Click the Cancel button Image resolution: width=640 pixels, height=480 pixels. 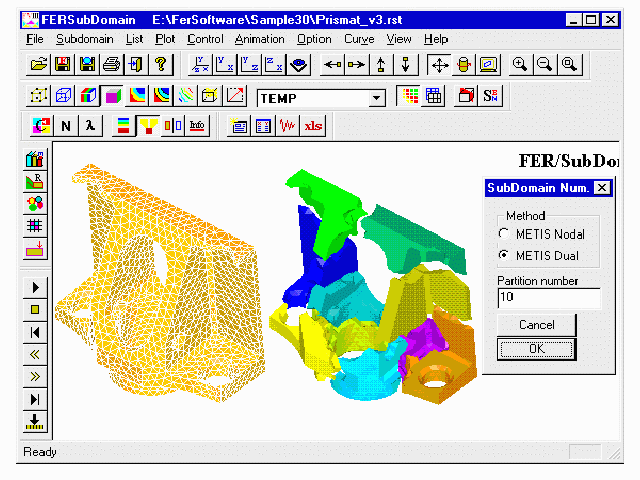coord(537,325)
